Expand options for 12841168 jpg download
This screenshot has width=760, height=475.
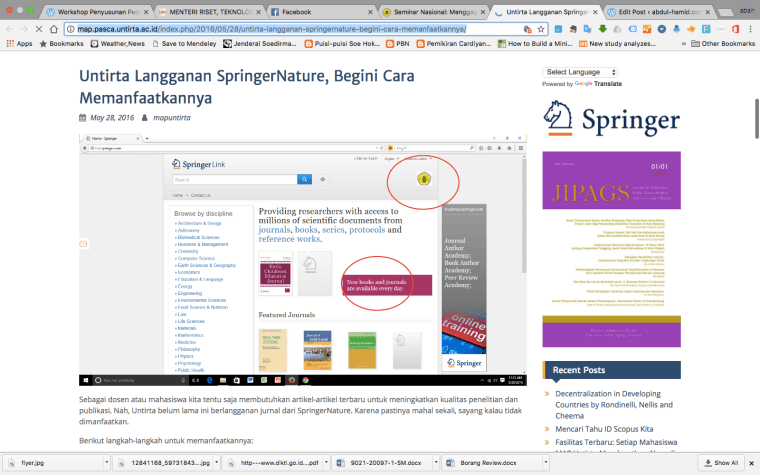pyautogui.click(x=217, y=463)
